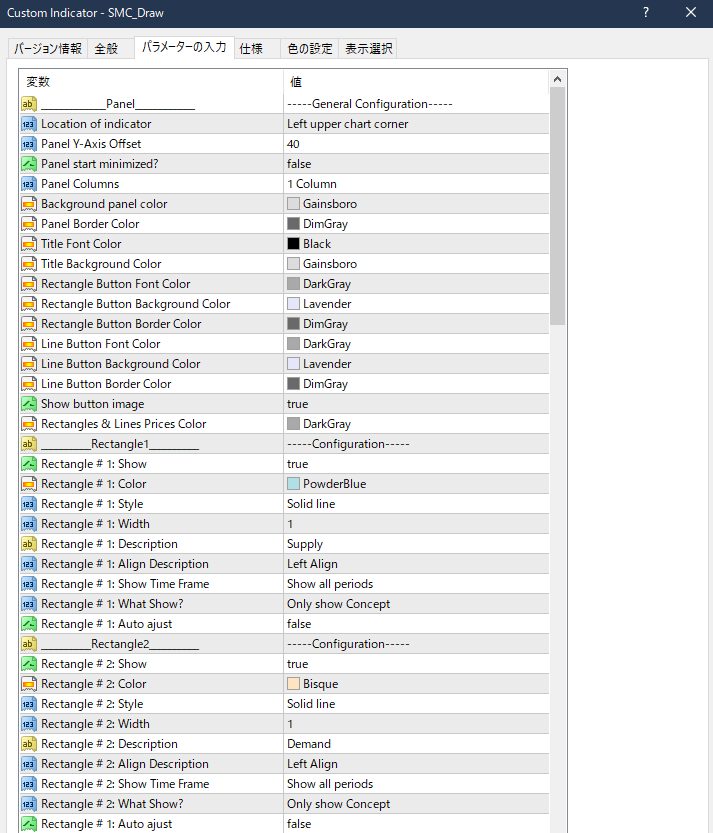Screen dimensions: 713x833
Task: Click the color icon for Line Button Font Color
Action: 29,344
